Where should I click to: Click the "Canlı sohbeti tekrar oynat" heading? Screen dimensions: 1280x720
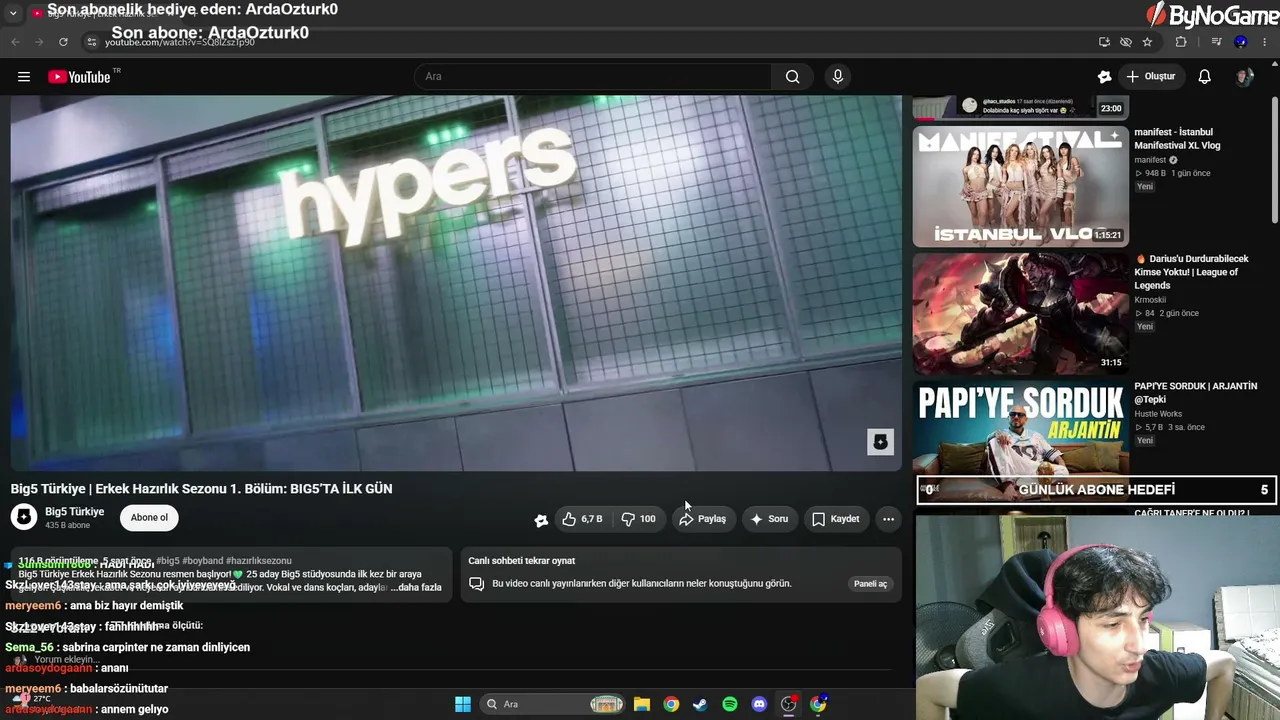pyautogui.click(x=522, y=561)
